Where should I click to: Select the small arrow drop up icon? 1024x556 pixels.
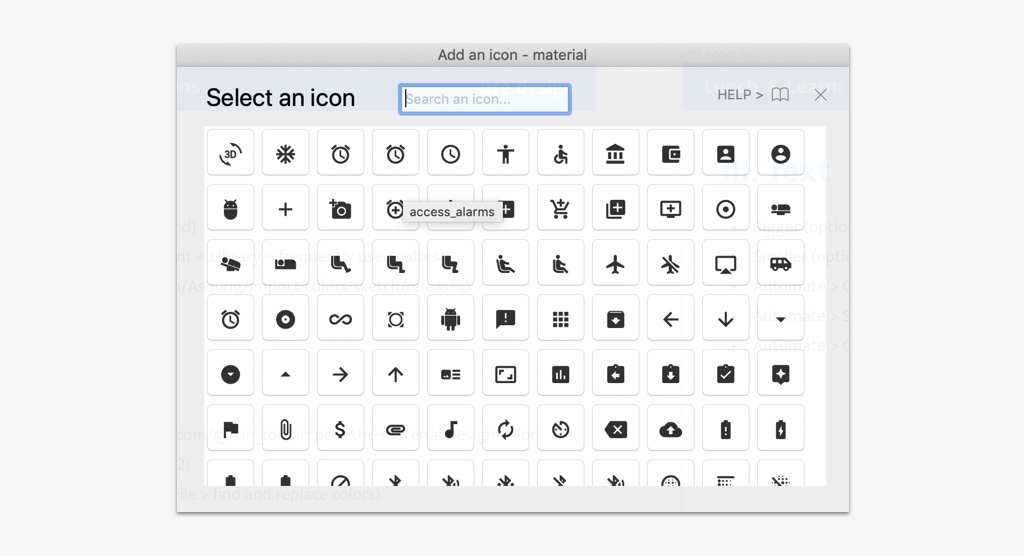tap(285, 374)
